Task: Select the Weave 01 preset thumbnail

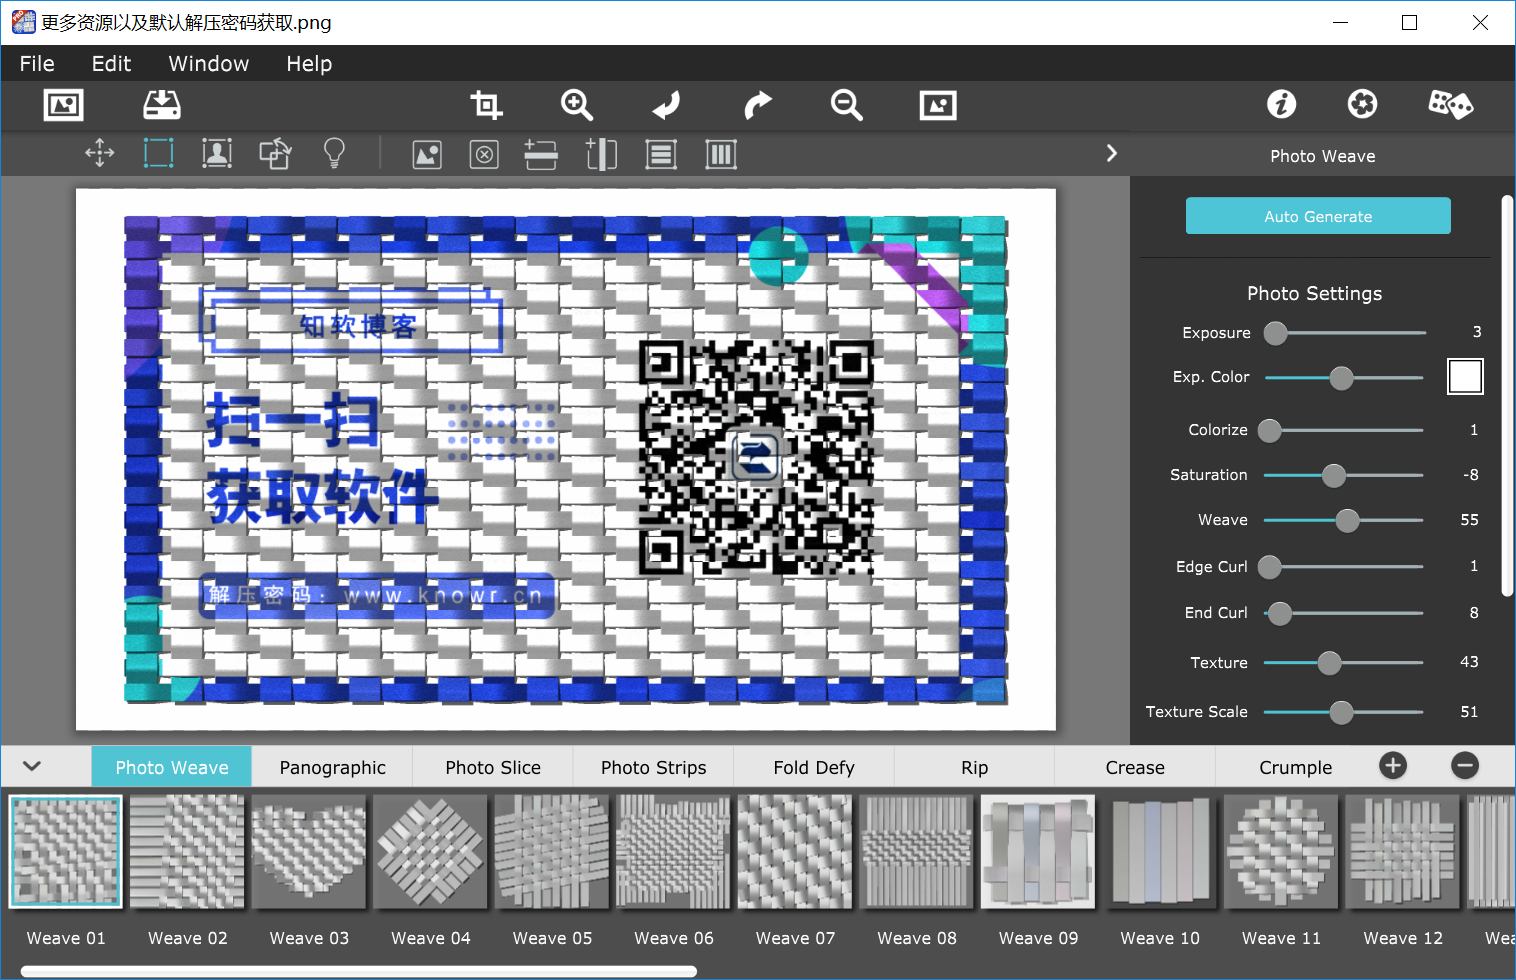Action: 66,852
